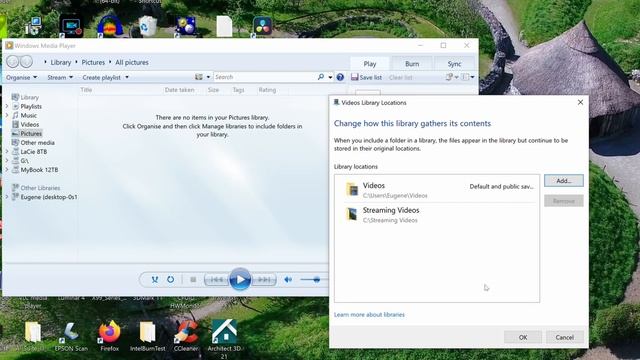This screenshot has width=640, height=360.
Task: Switch to the Sync tab
Action: [454, 64]
